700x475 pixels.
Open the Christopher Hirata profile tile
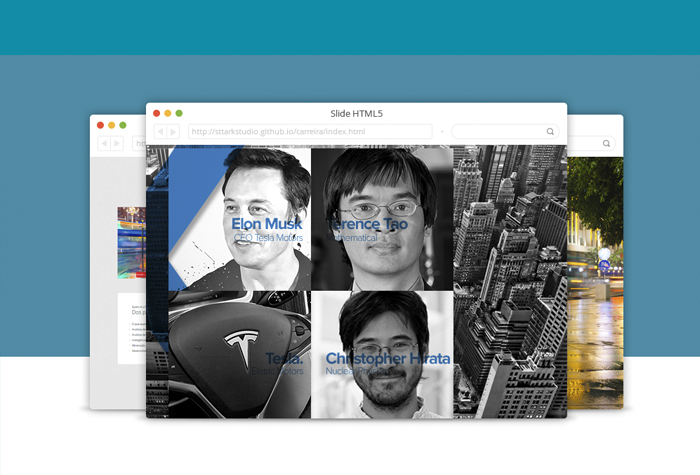point(382,354)
